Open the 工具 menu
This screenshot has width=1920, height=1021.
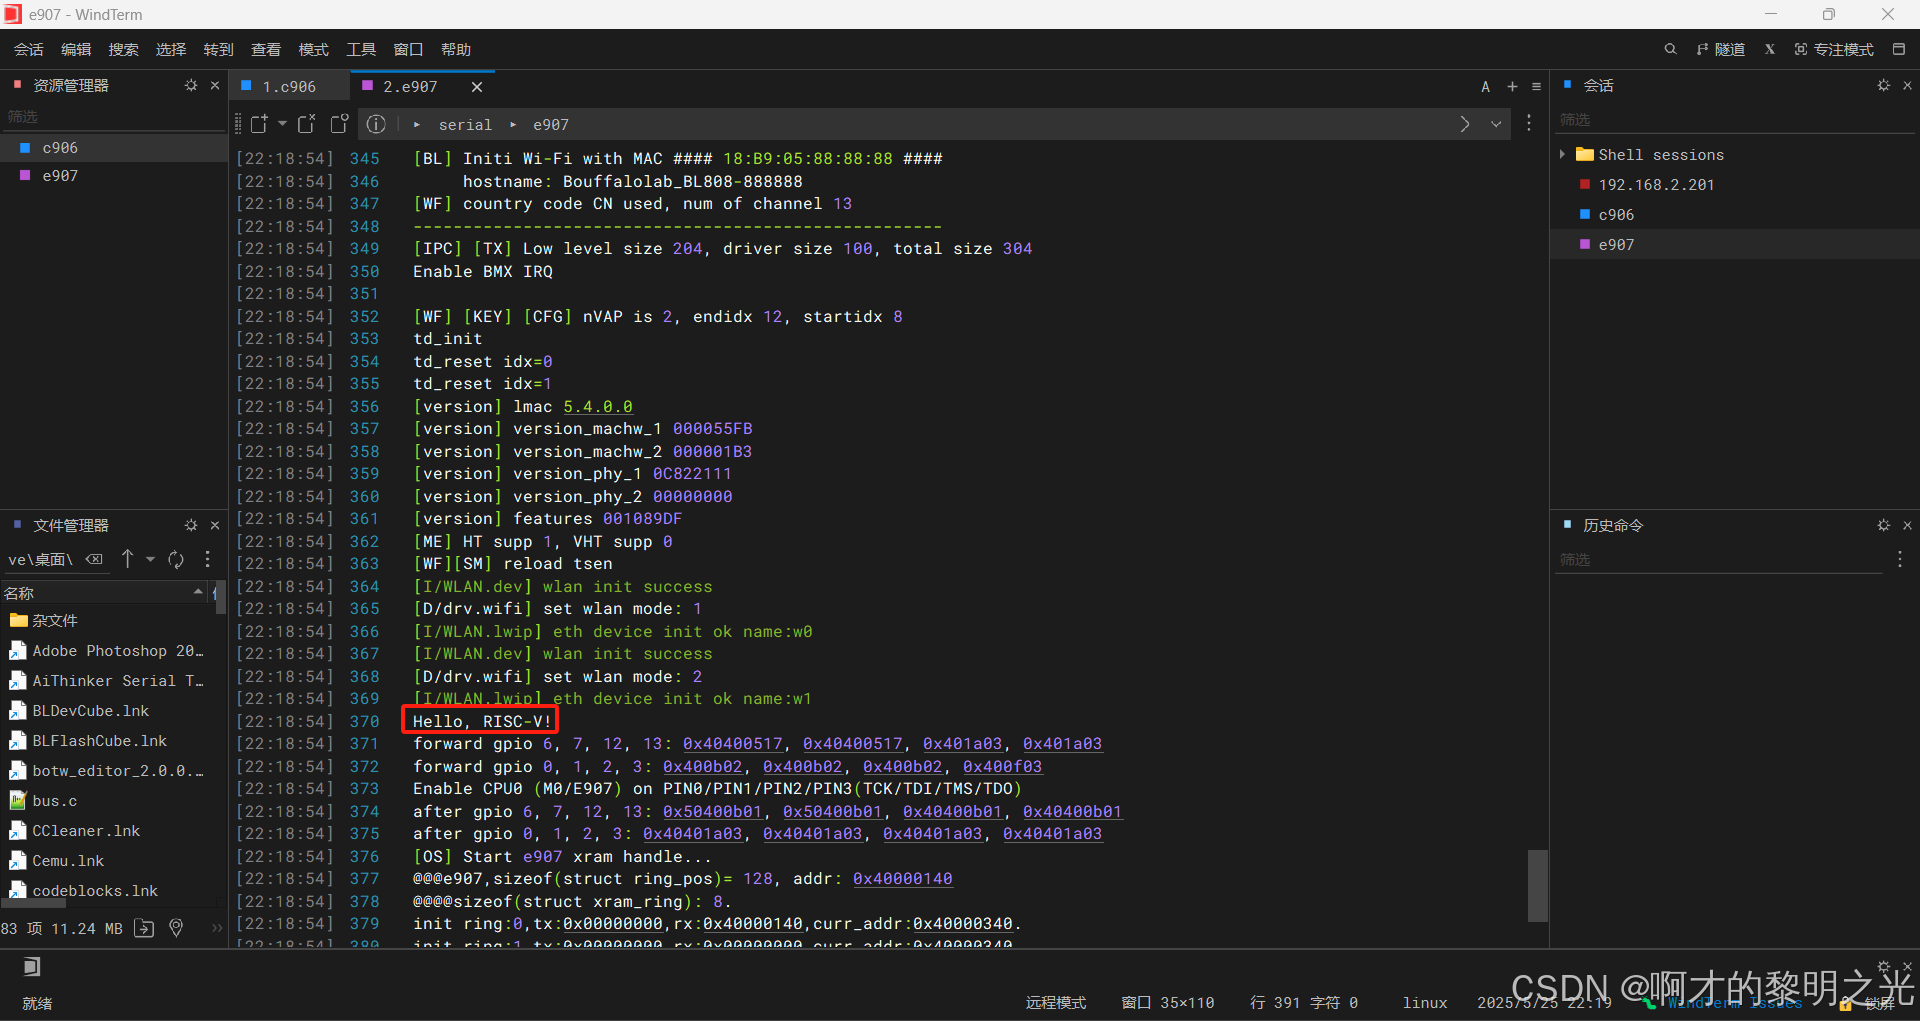pos(361,48)
